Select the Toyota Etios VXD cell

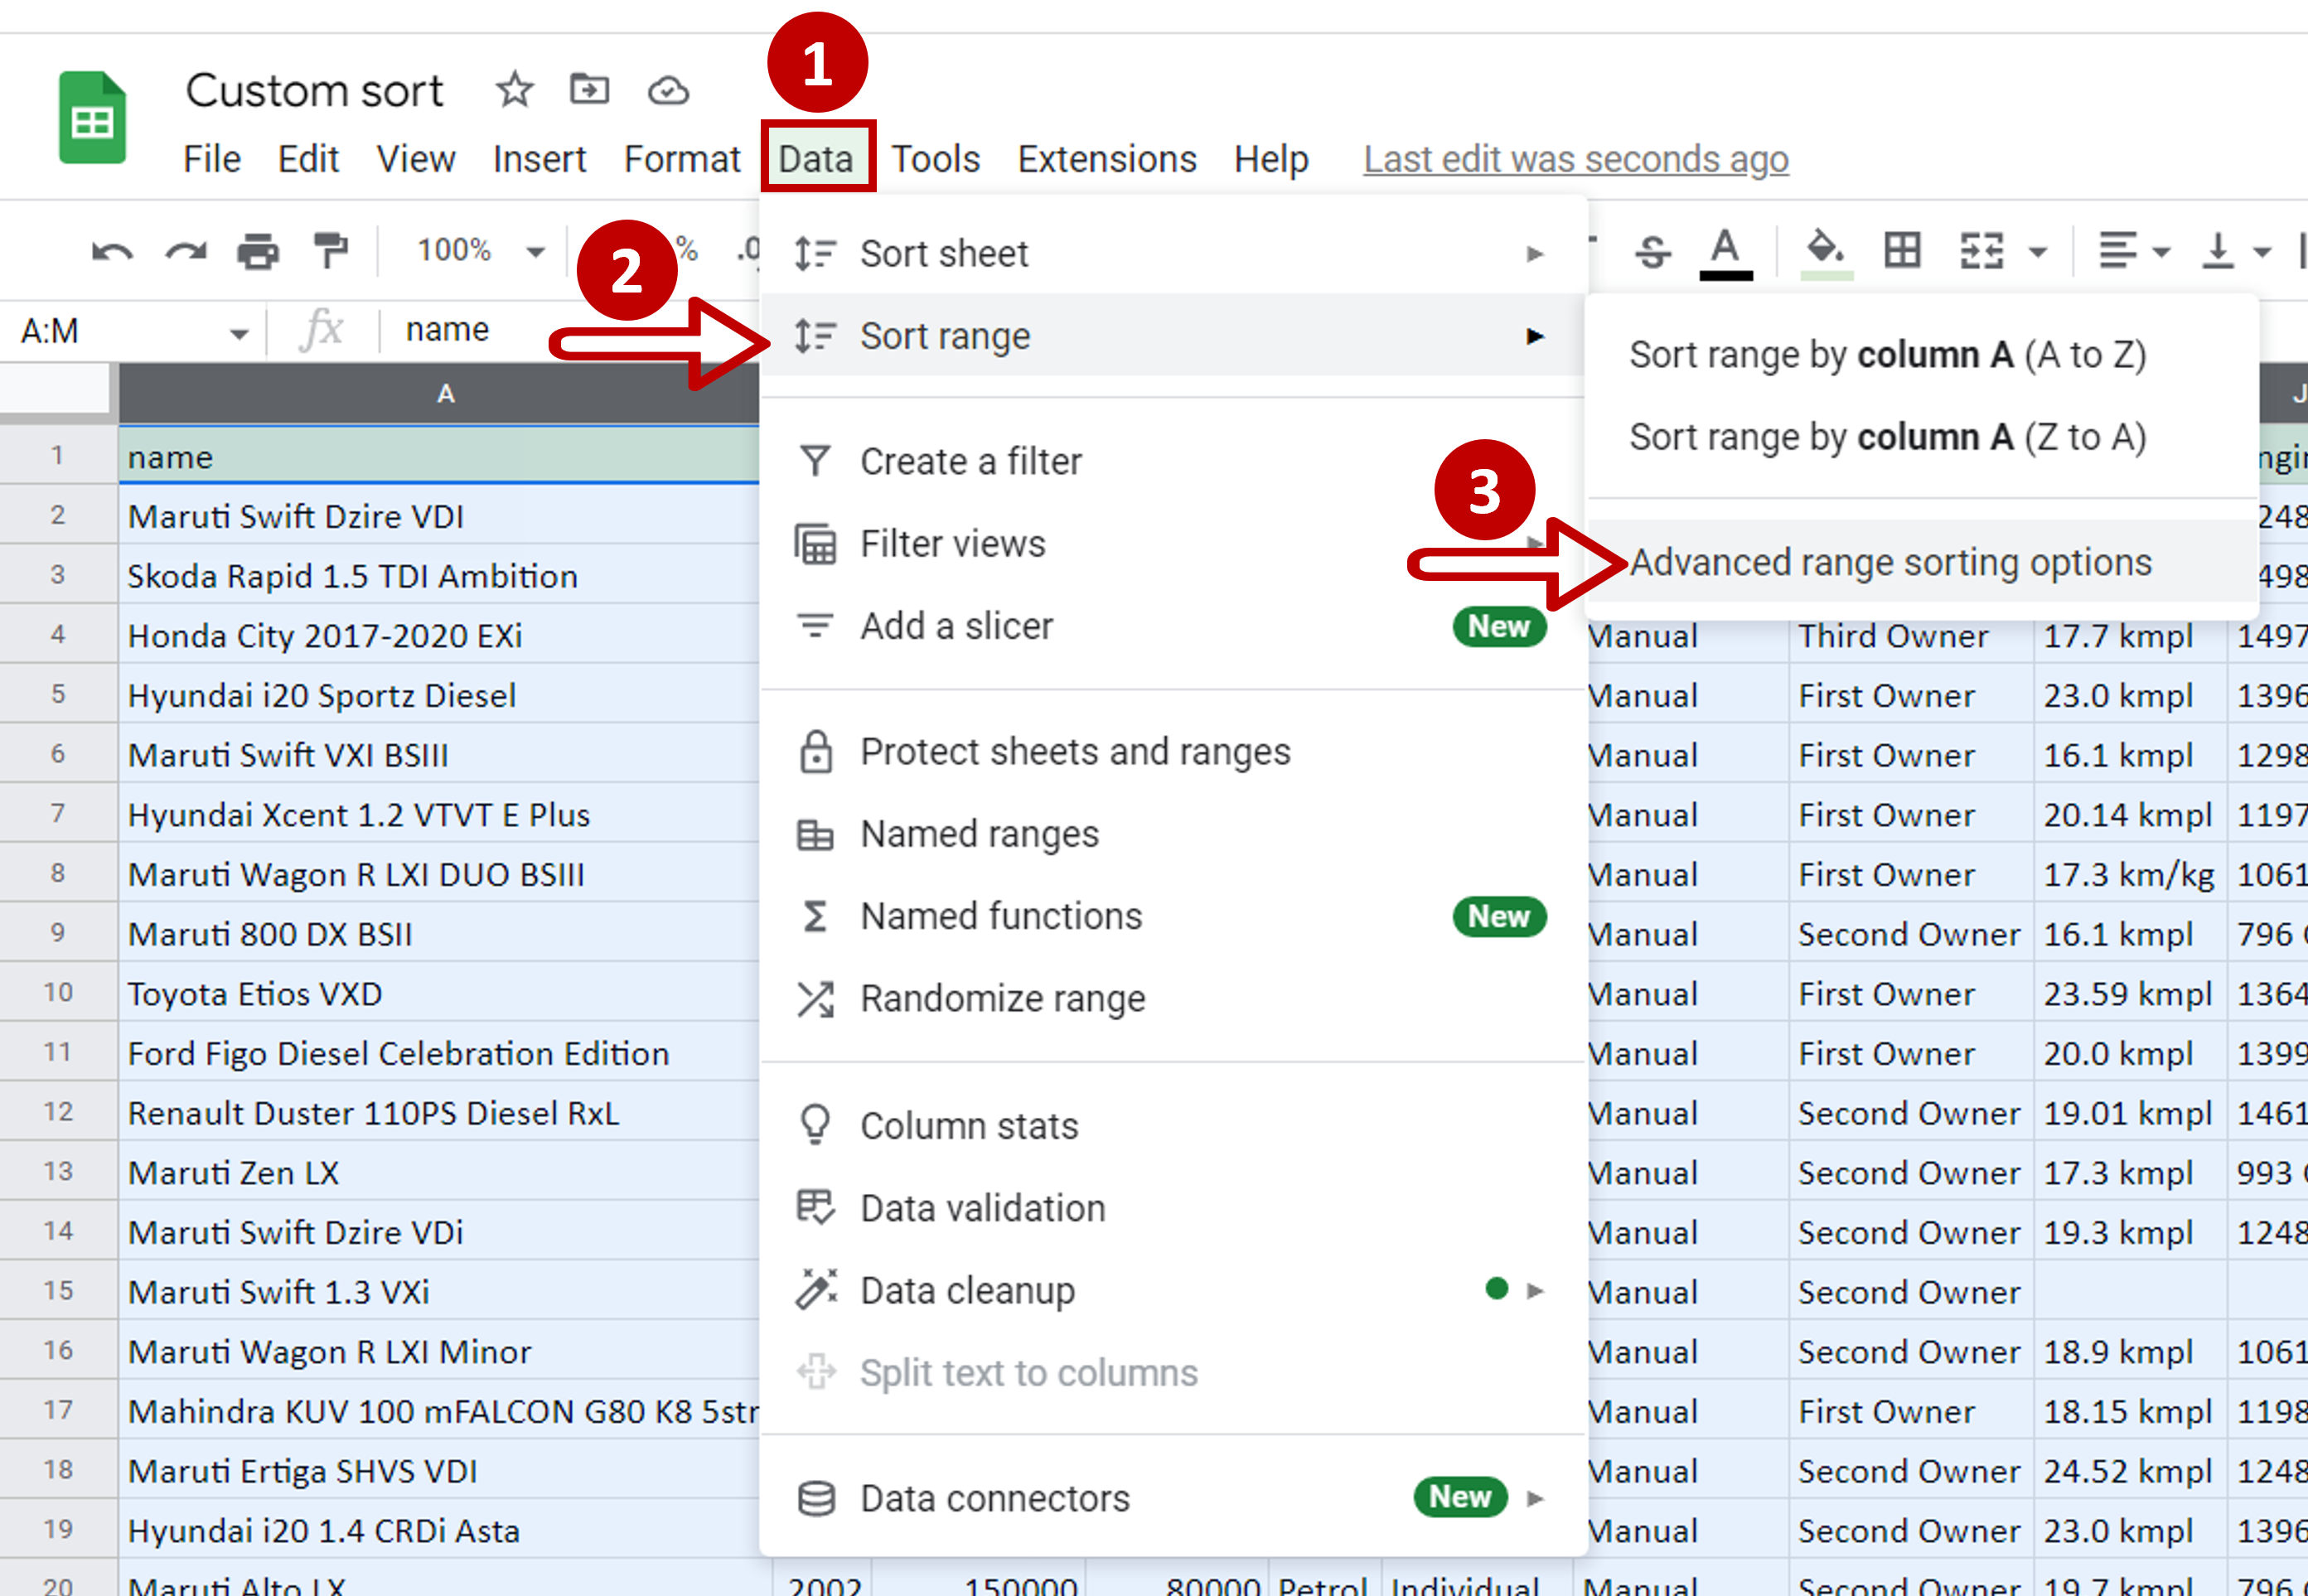(x=440, y=993)
